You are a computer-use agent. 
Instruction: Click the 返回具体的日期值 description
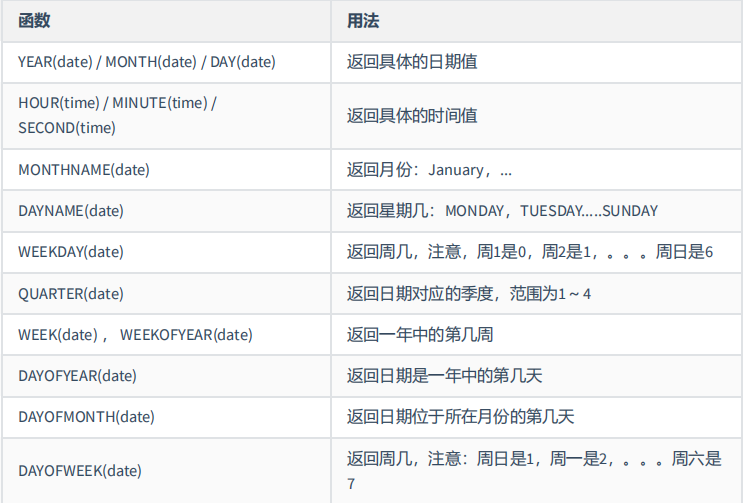click(x=412, y=62)
